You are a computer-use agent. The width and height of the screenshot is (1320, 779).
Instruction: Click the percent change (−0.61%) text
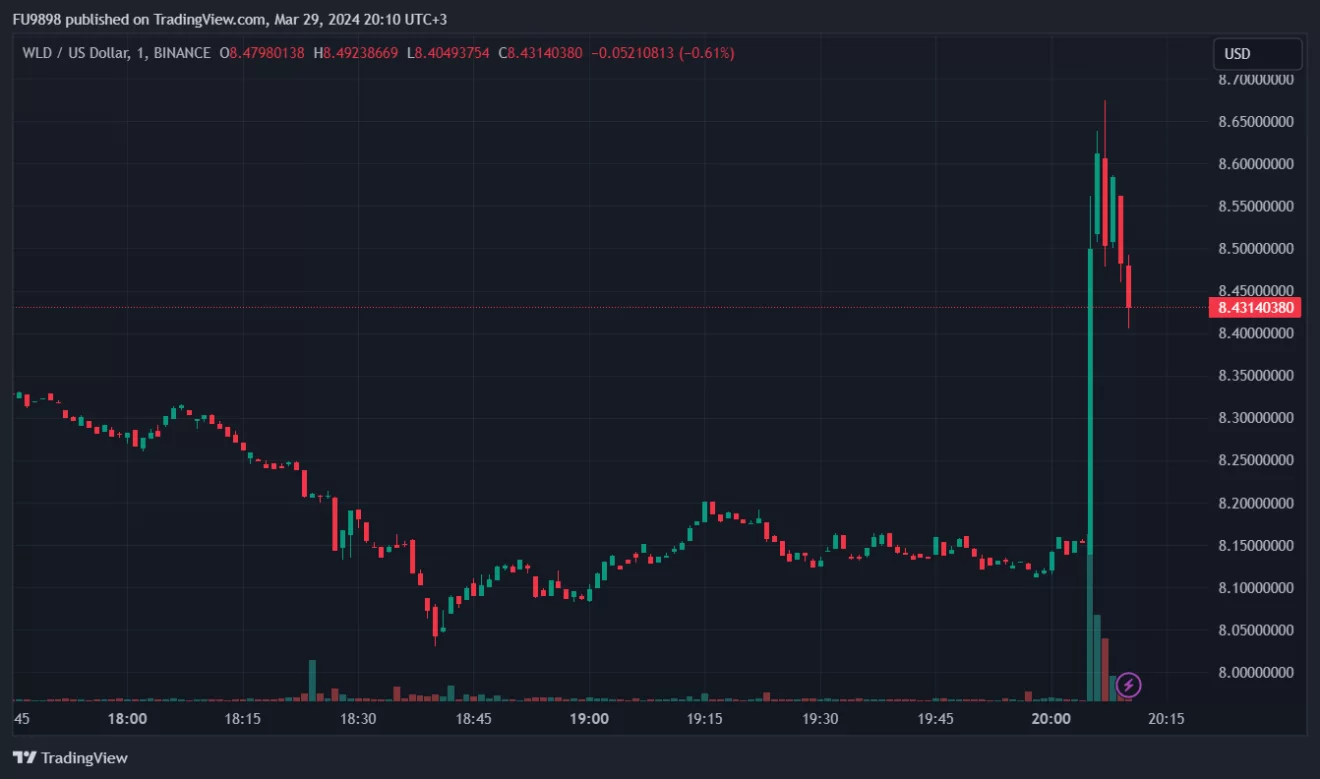pyautogui.click(x=706, y=53)
